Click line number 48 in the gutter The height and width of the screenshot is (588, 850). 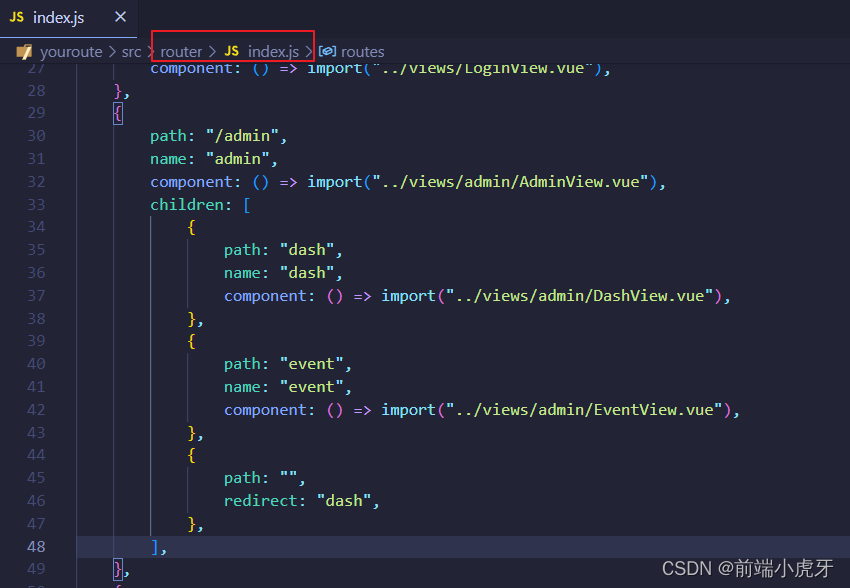point(36,547)
